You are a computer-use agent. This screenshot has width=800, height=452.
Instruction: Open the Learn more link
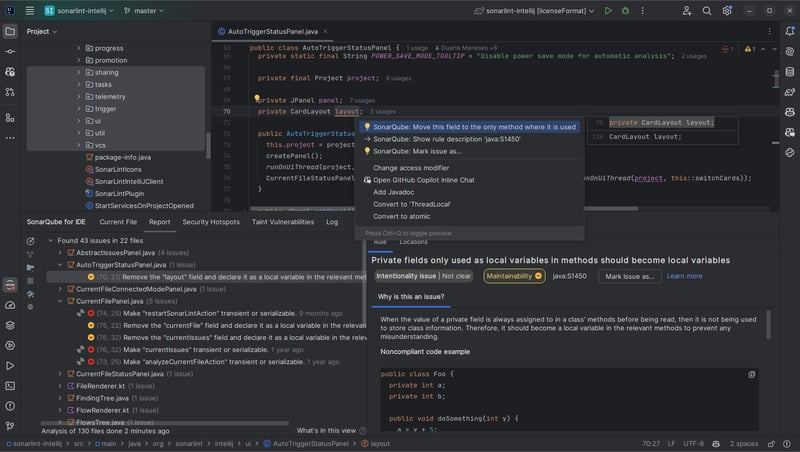pyautogui.click(x=684, y=276)
